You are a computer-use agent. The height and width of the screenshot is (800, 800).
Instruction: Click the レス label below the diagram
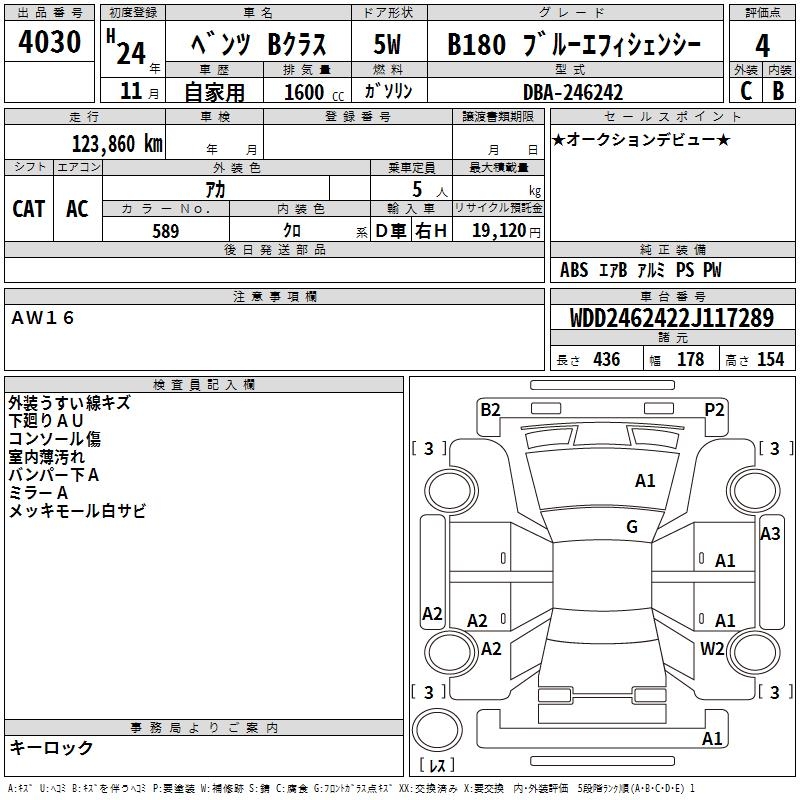437,767
